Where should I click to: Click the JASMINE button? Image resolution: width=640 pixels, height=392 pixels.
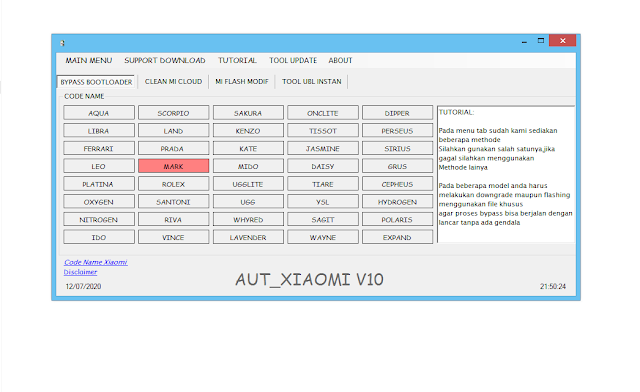point(323,148)
